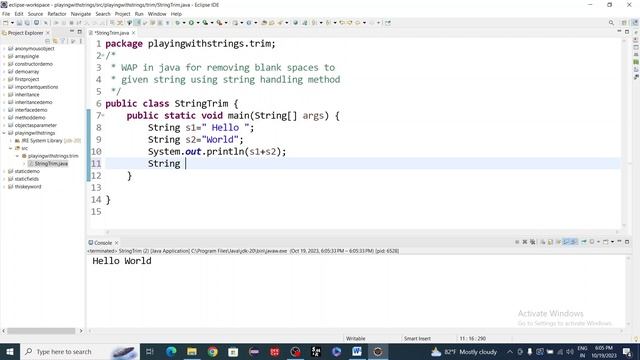Click Collapse All in Project Explorer
Image resolution: width=640 pixels, height=360 pixels.
tap(47, 41)
